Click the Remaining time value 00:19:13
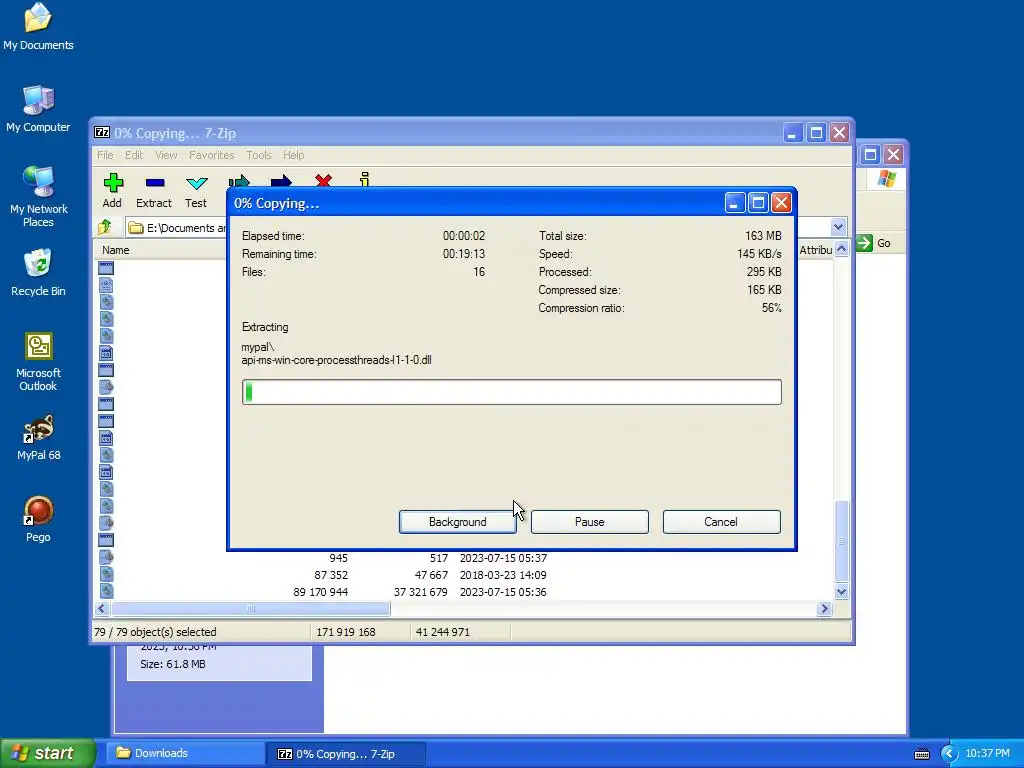1024x768 pixels. 464,254
